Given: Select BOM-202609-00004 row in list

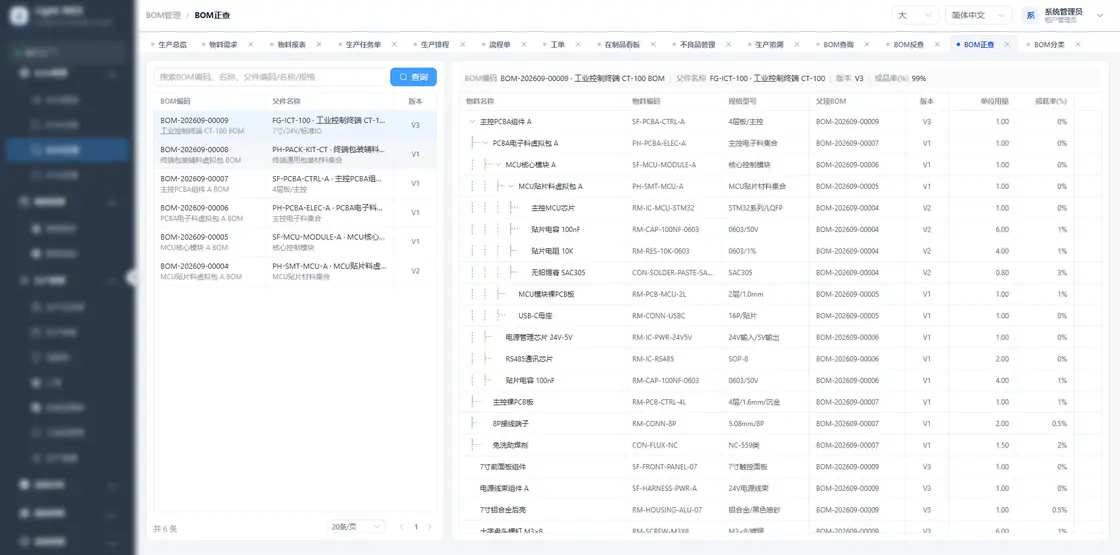Looking at the screenshot, I should coord(295,271).
